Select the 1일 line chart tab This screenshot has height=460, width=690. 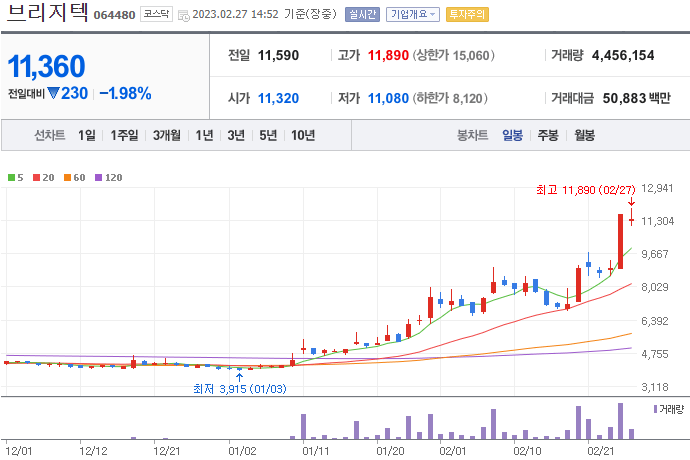(87, 135)
